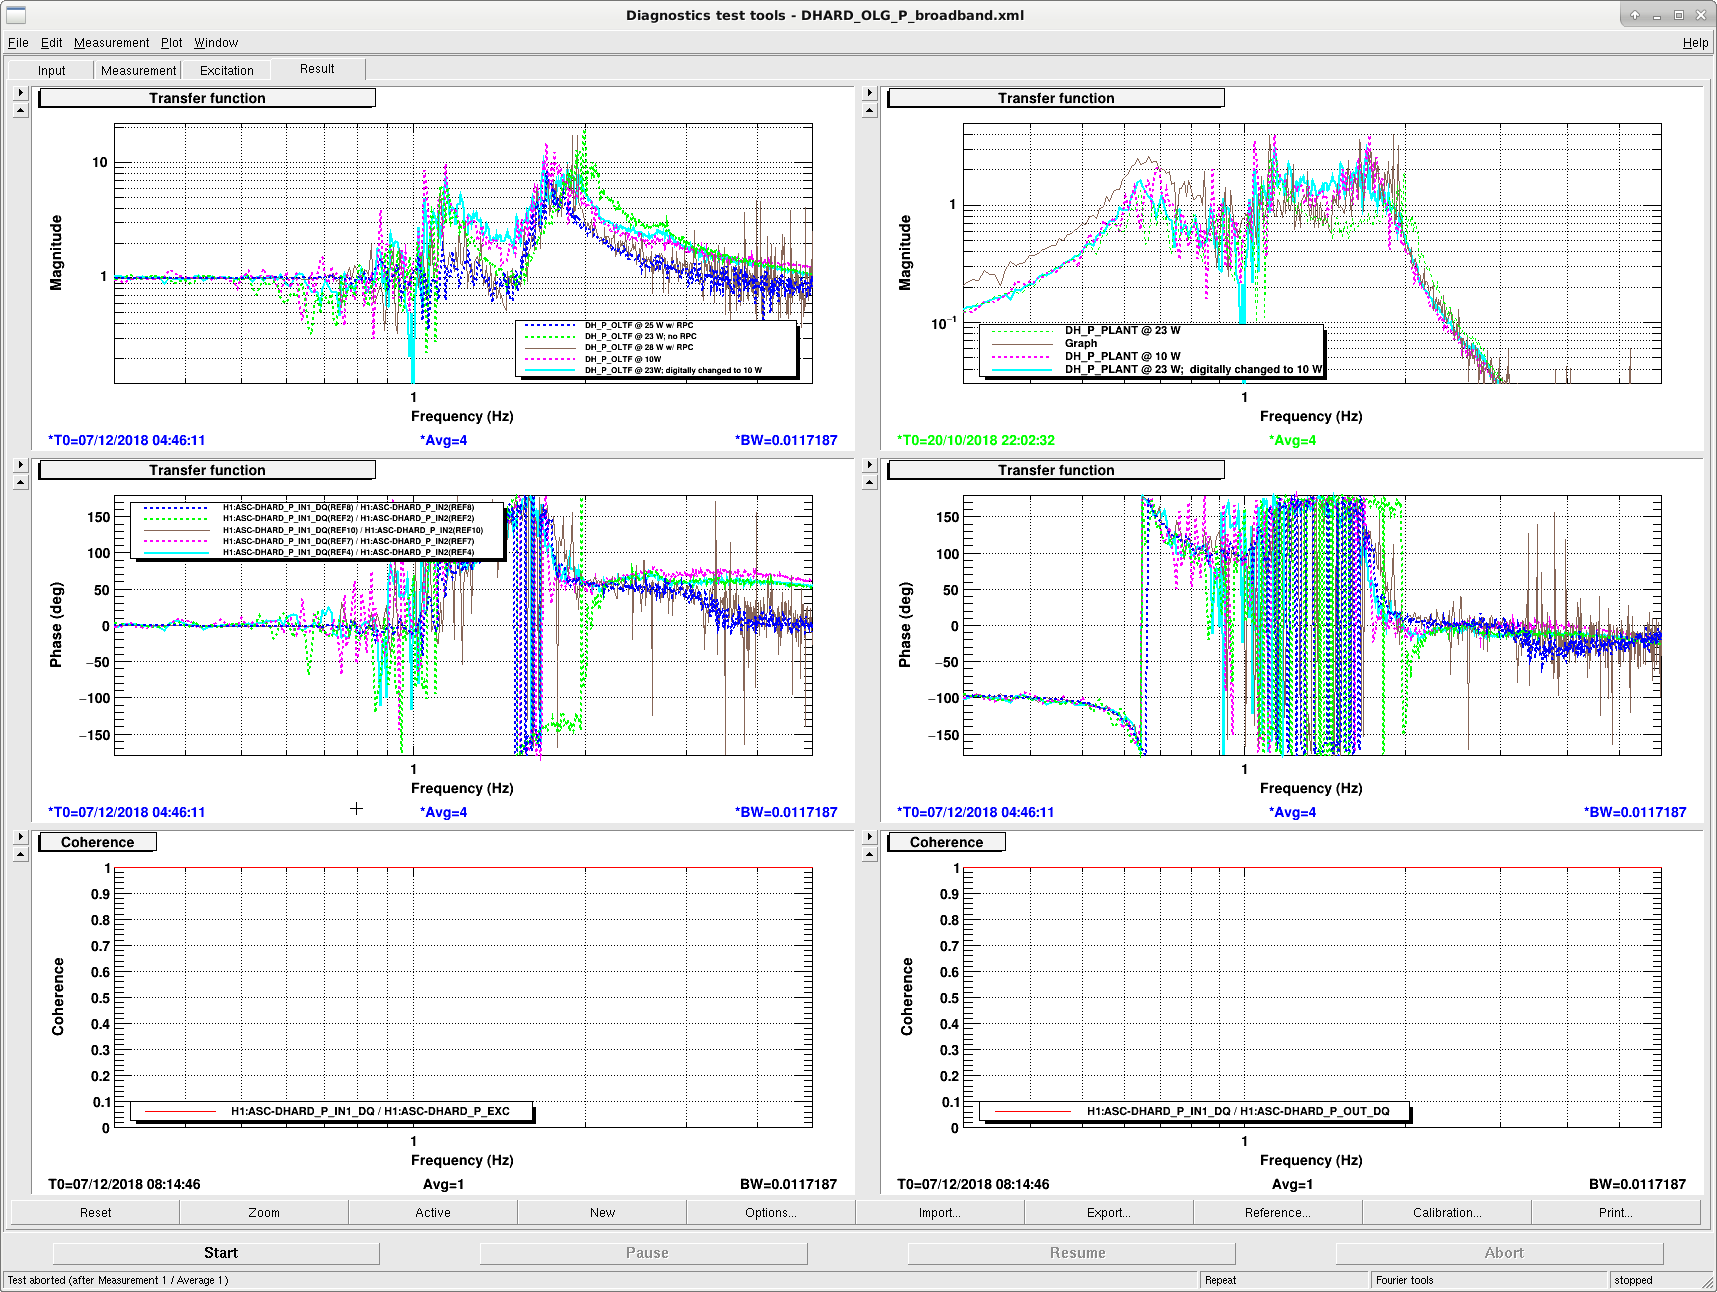Open the Export... dialog button
The image size is (1717, 1292).
pyautogui.click(x=1109, y=1213)
